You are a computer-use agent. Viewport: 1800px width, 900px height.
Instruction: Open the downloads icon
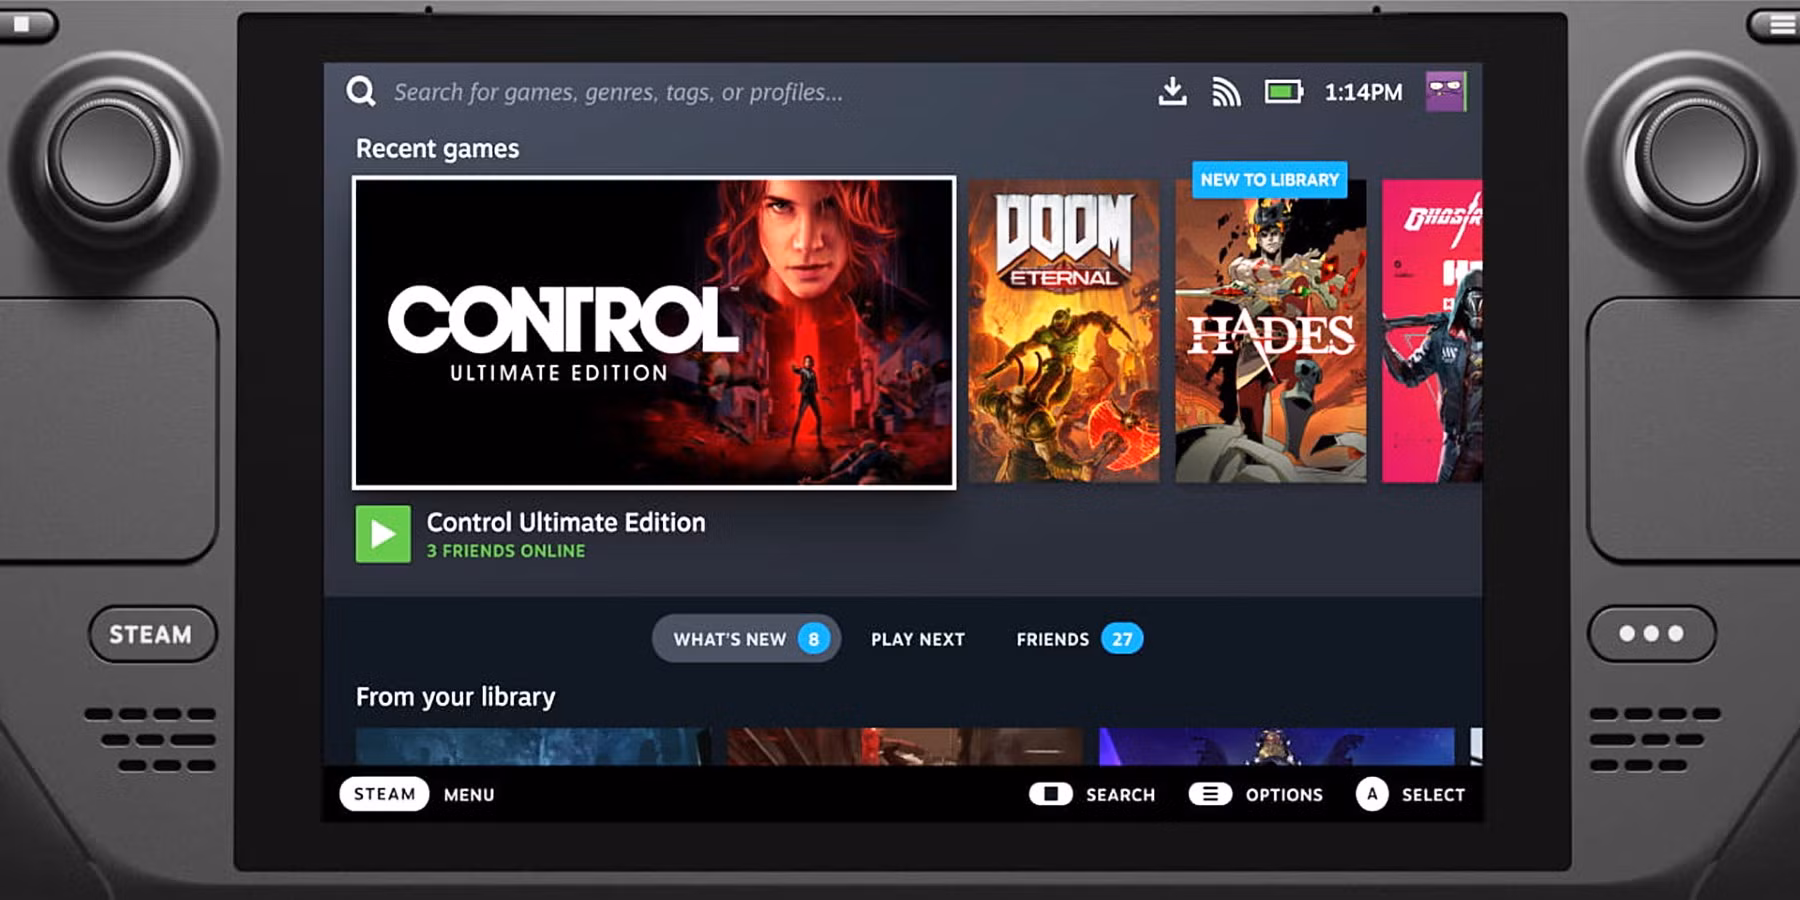(1172, 92)
